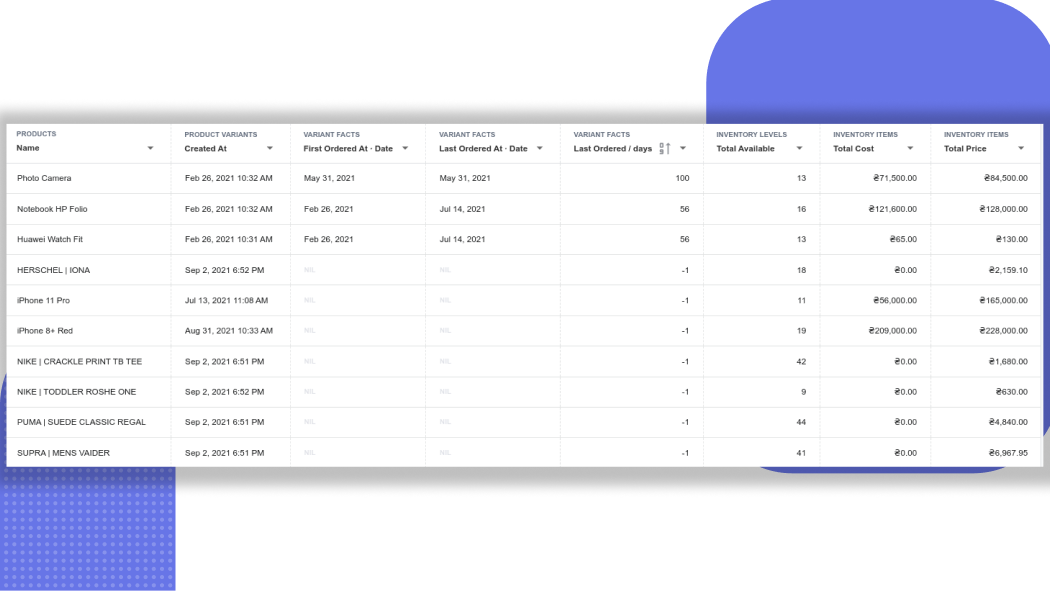This screenshot has width=1050, height=591.
Task: Open the Name column dropdown arrow
Action: pyautogui.click(x=150, y=149)
